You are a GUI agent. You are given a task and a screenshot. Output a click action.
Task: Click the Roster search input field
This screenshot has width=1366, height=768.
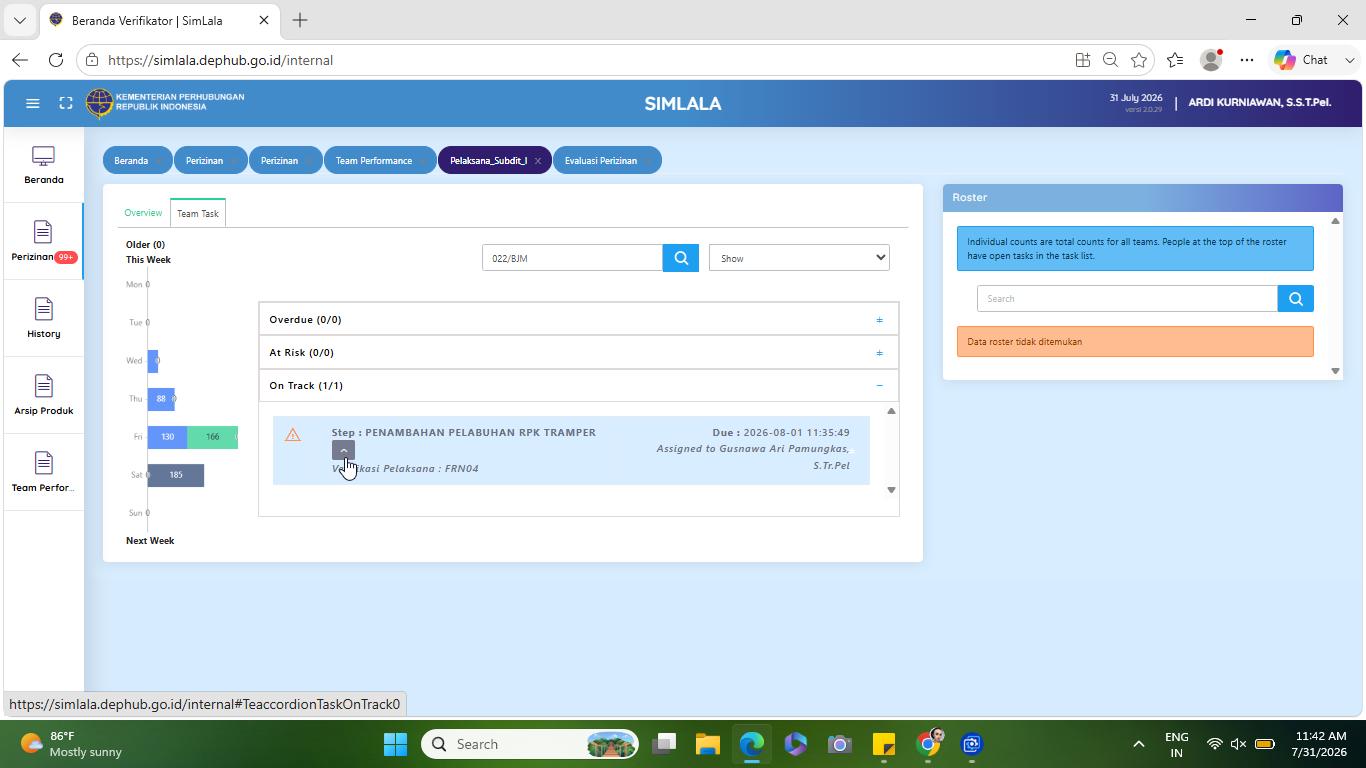pos(1127,298)
